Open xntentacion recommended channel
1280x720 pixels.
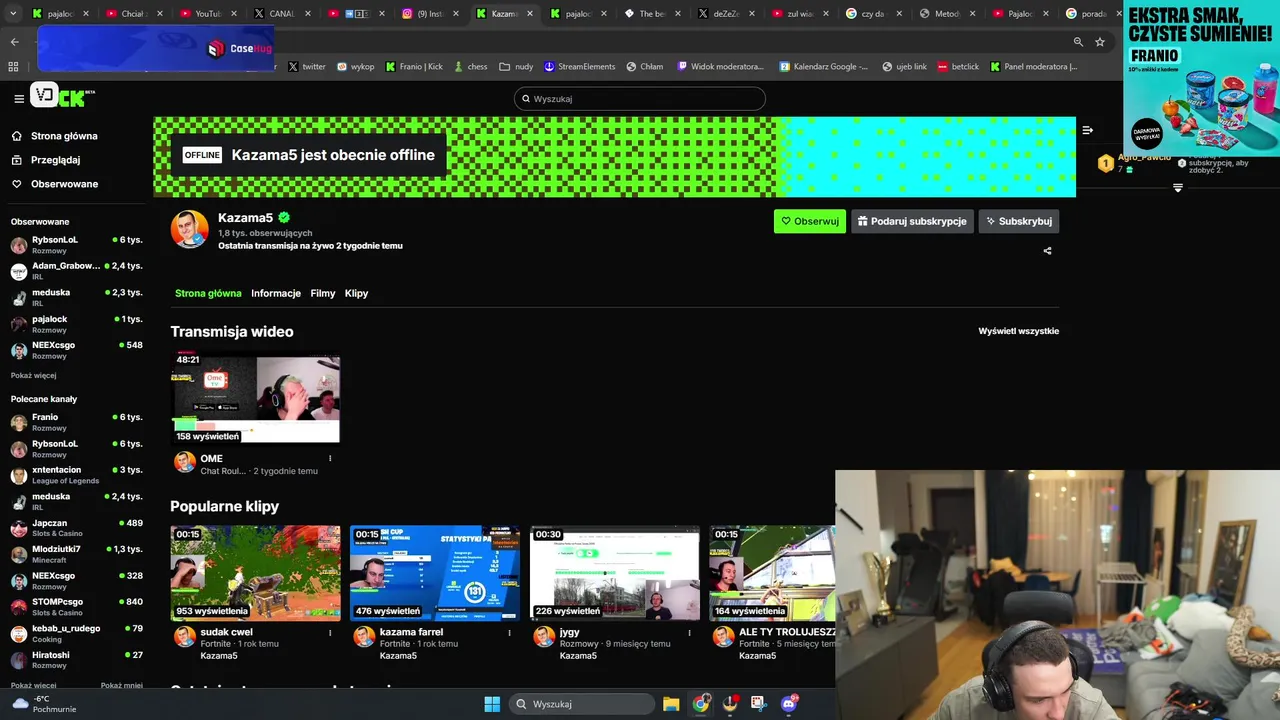pyautogui.click(x=76, y=475)
